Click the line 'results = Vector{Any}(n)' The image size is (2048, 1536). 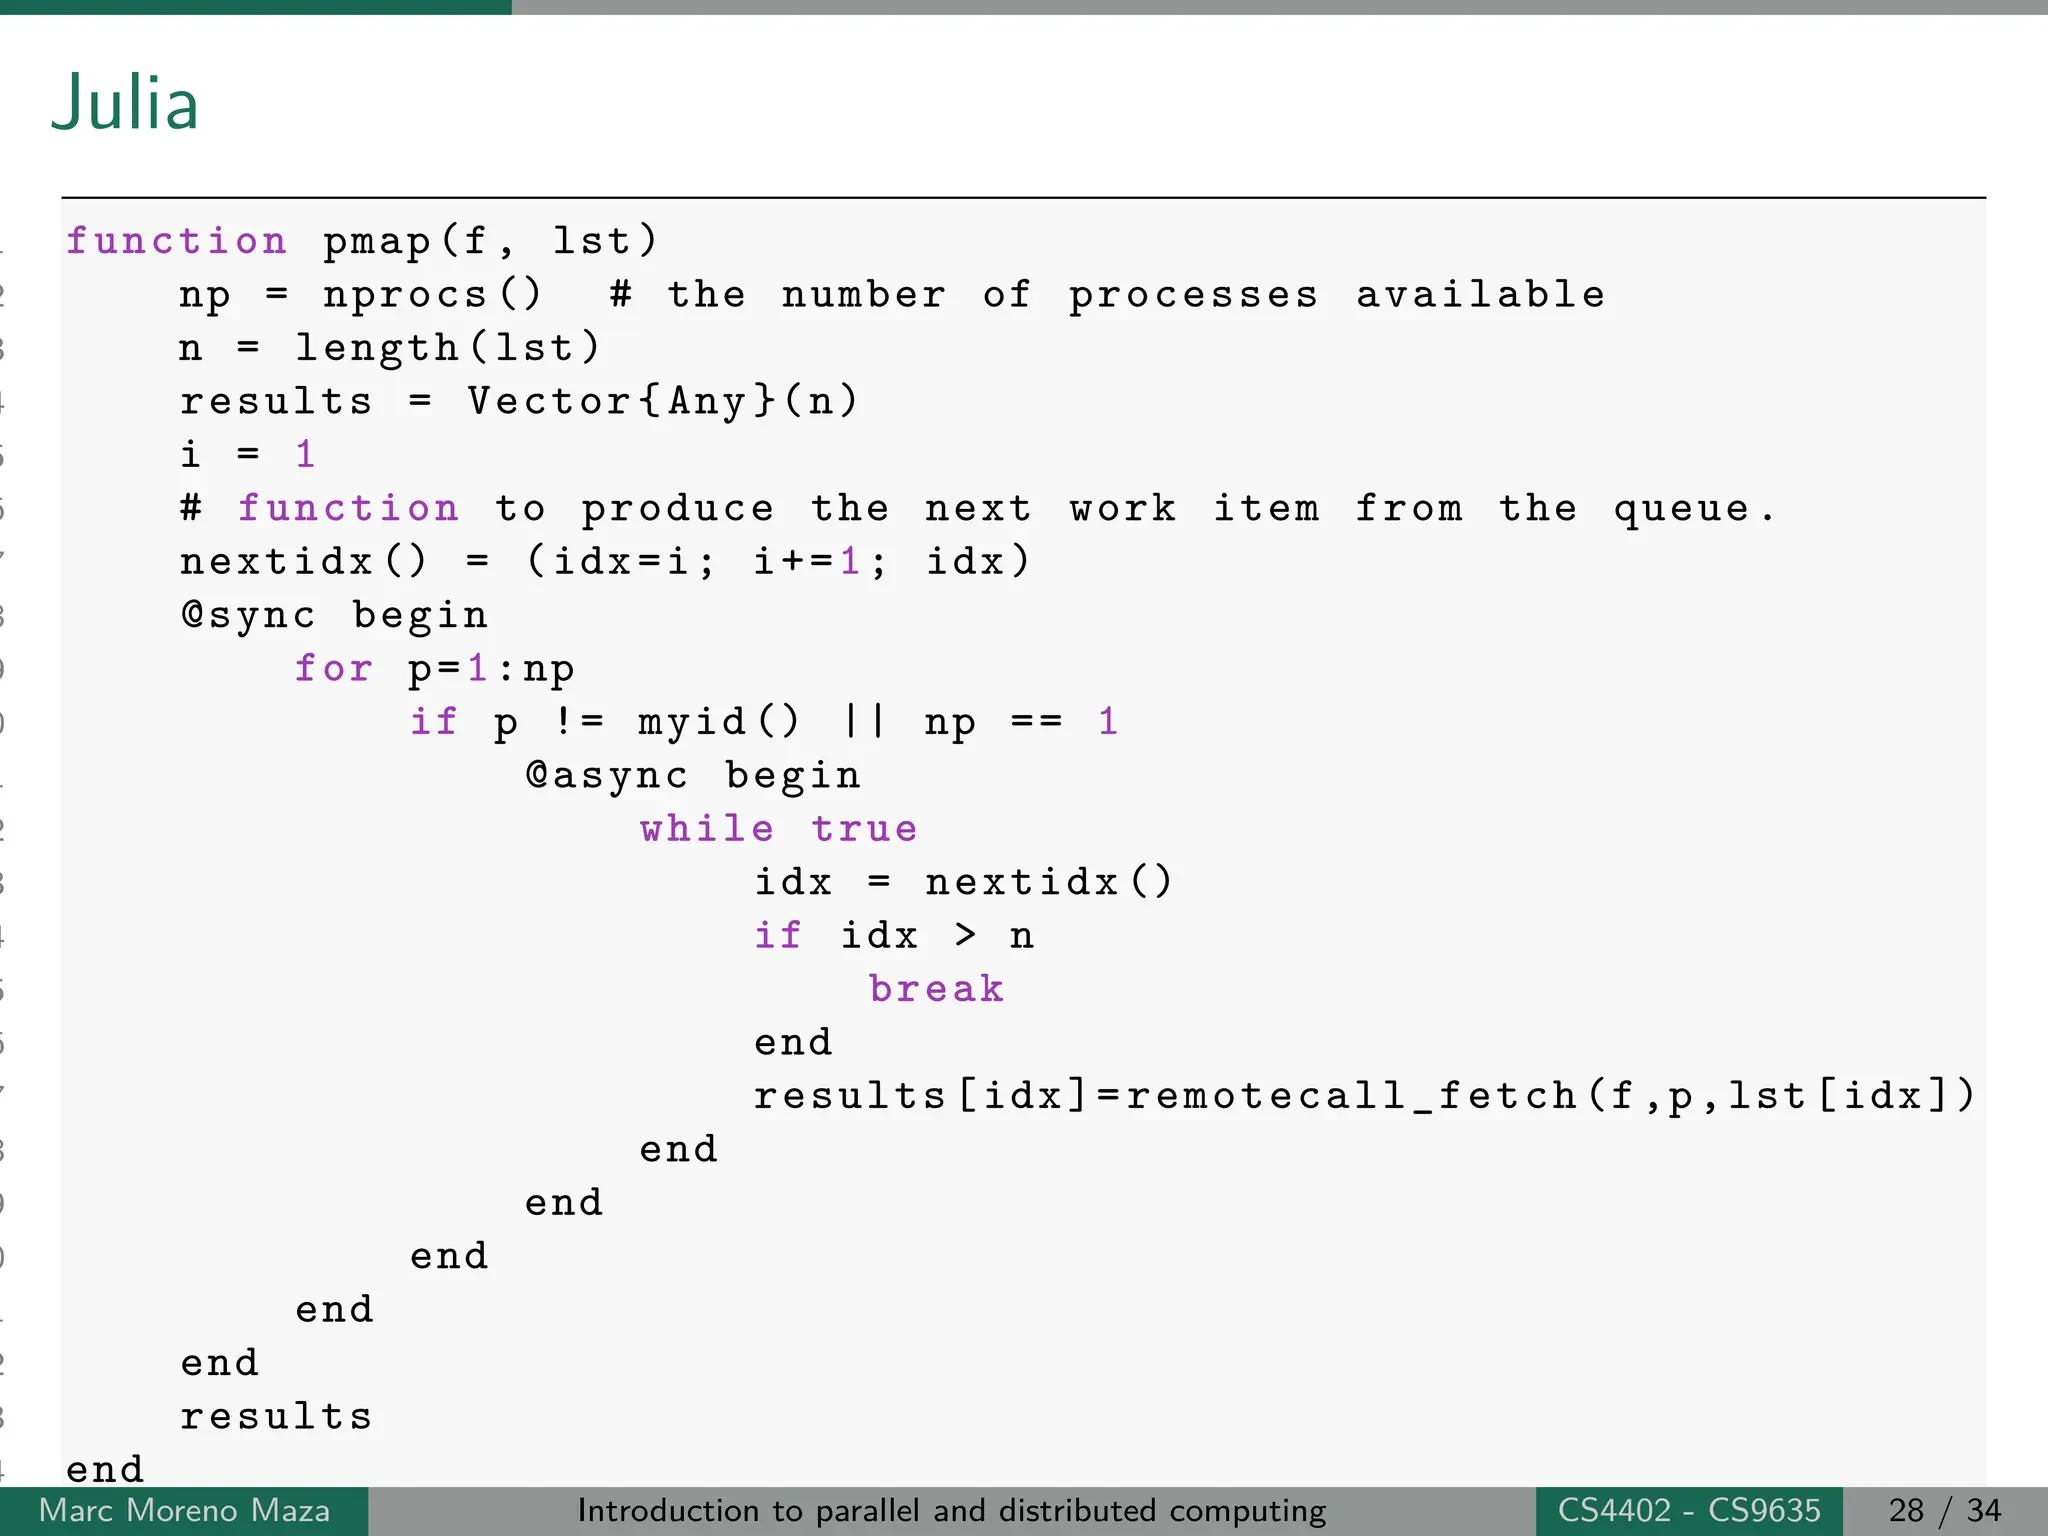(x=519, y=401)
